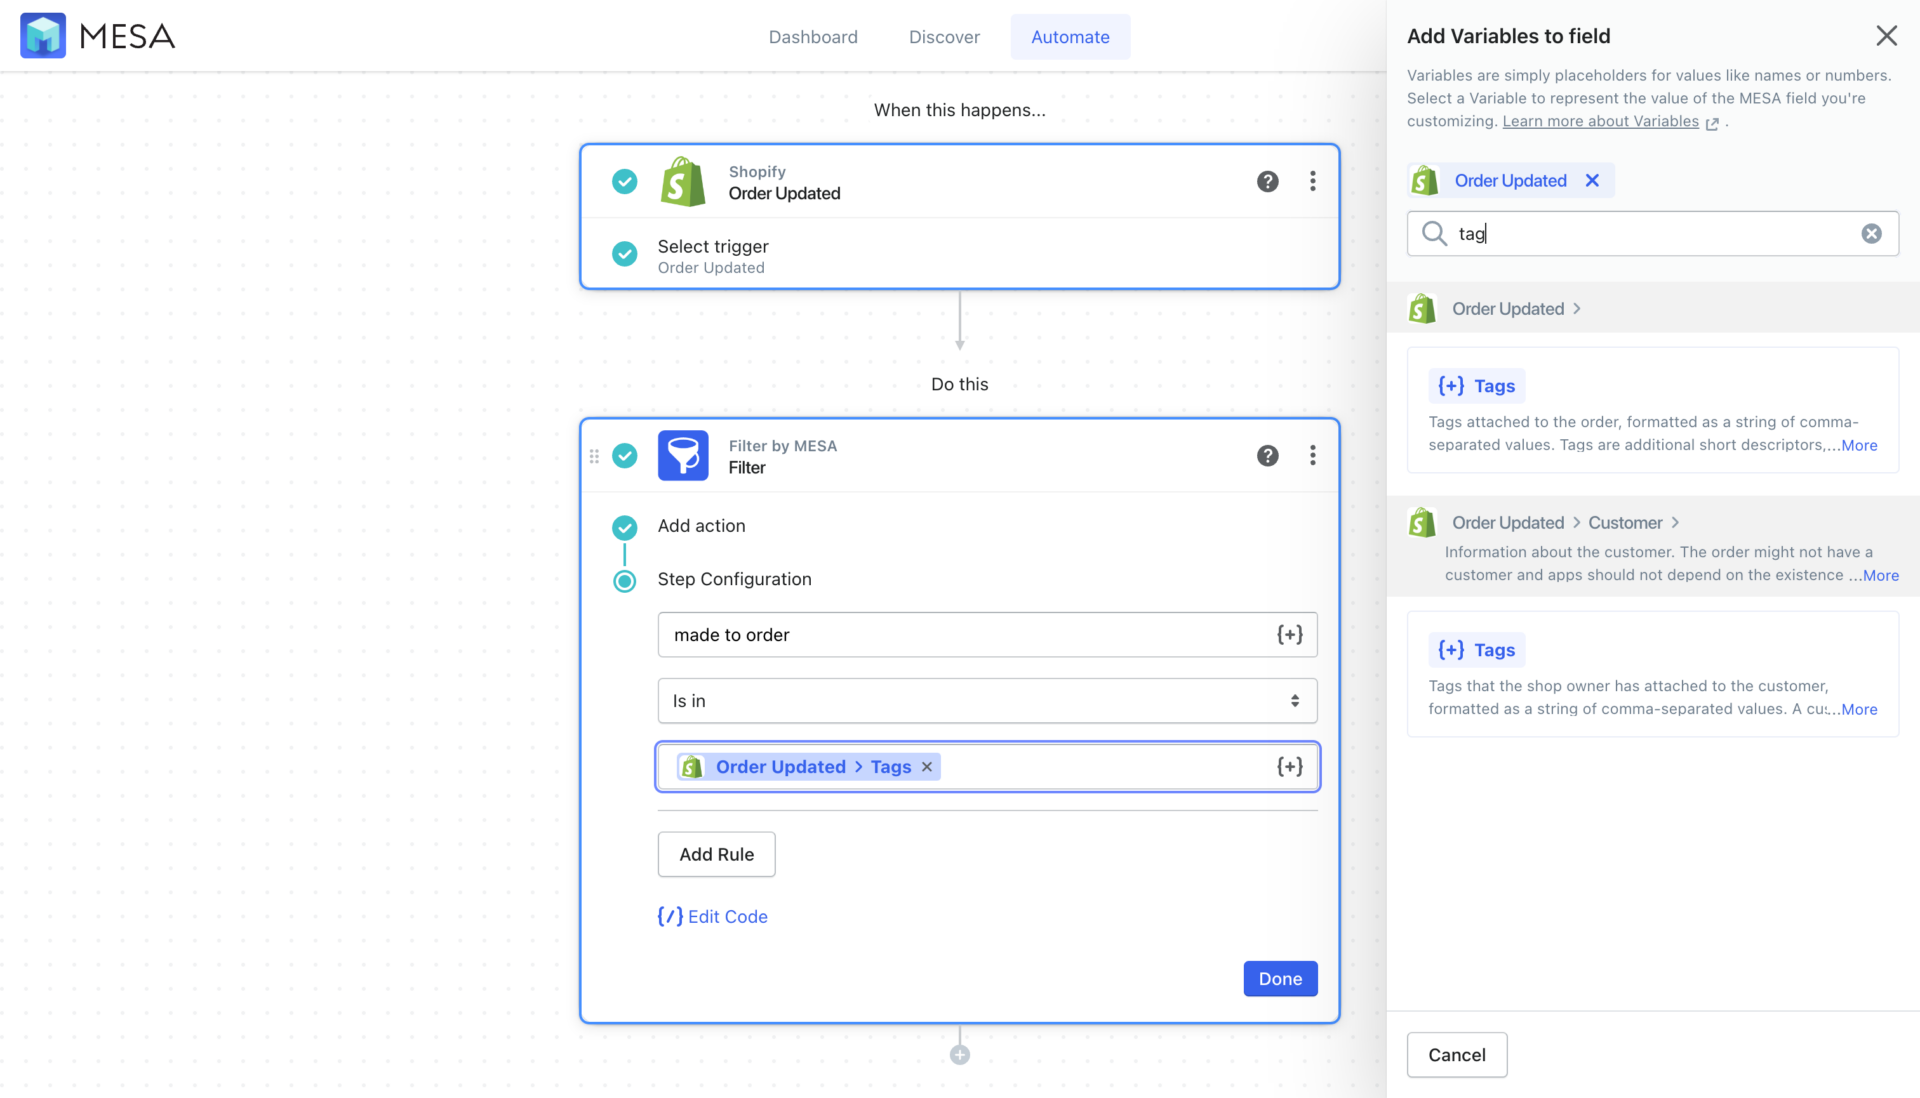Image resolution: width=1920 pixels, height=1098 pixels.
Task: Click the {+} Tags variable under Order Updated
Action: 1476,385
